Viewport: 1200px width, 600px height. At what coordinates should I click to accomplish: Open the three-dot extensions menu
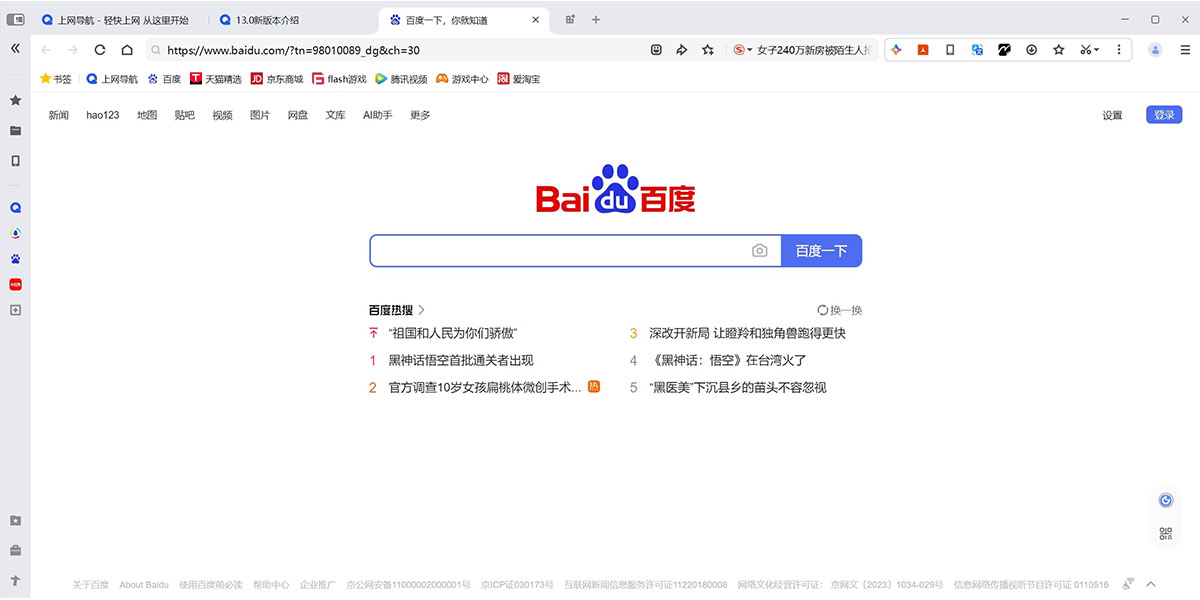[1118, 48]
